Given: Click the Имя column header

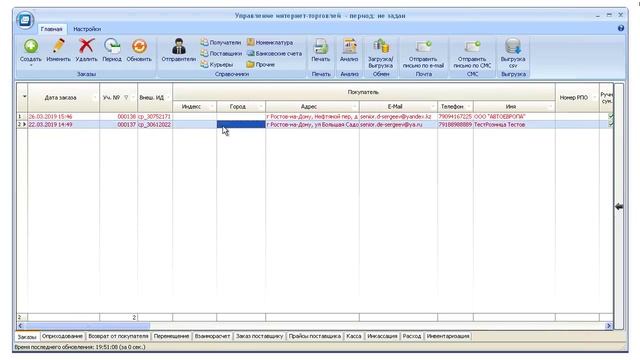Looking at the screenshot, I should click(x=514, y=107).
